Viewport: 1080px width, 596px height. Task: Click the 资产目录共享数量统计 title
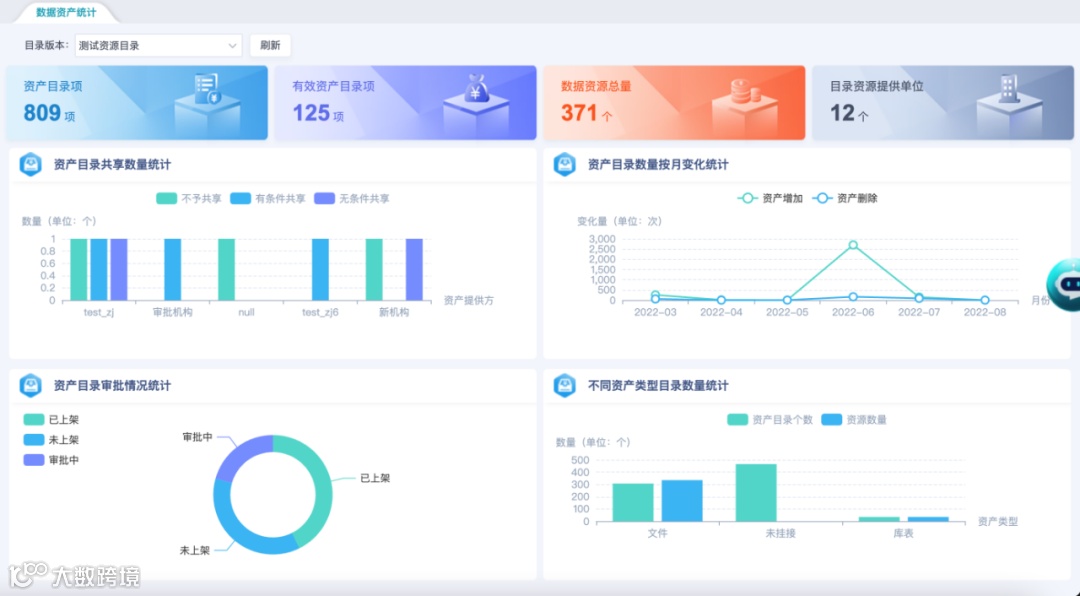[x=112, y=165]
